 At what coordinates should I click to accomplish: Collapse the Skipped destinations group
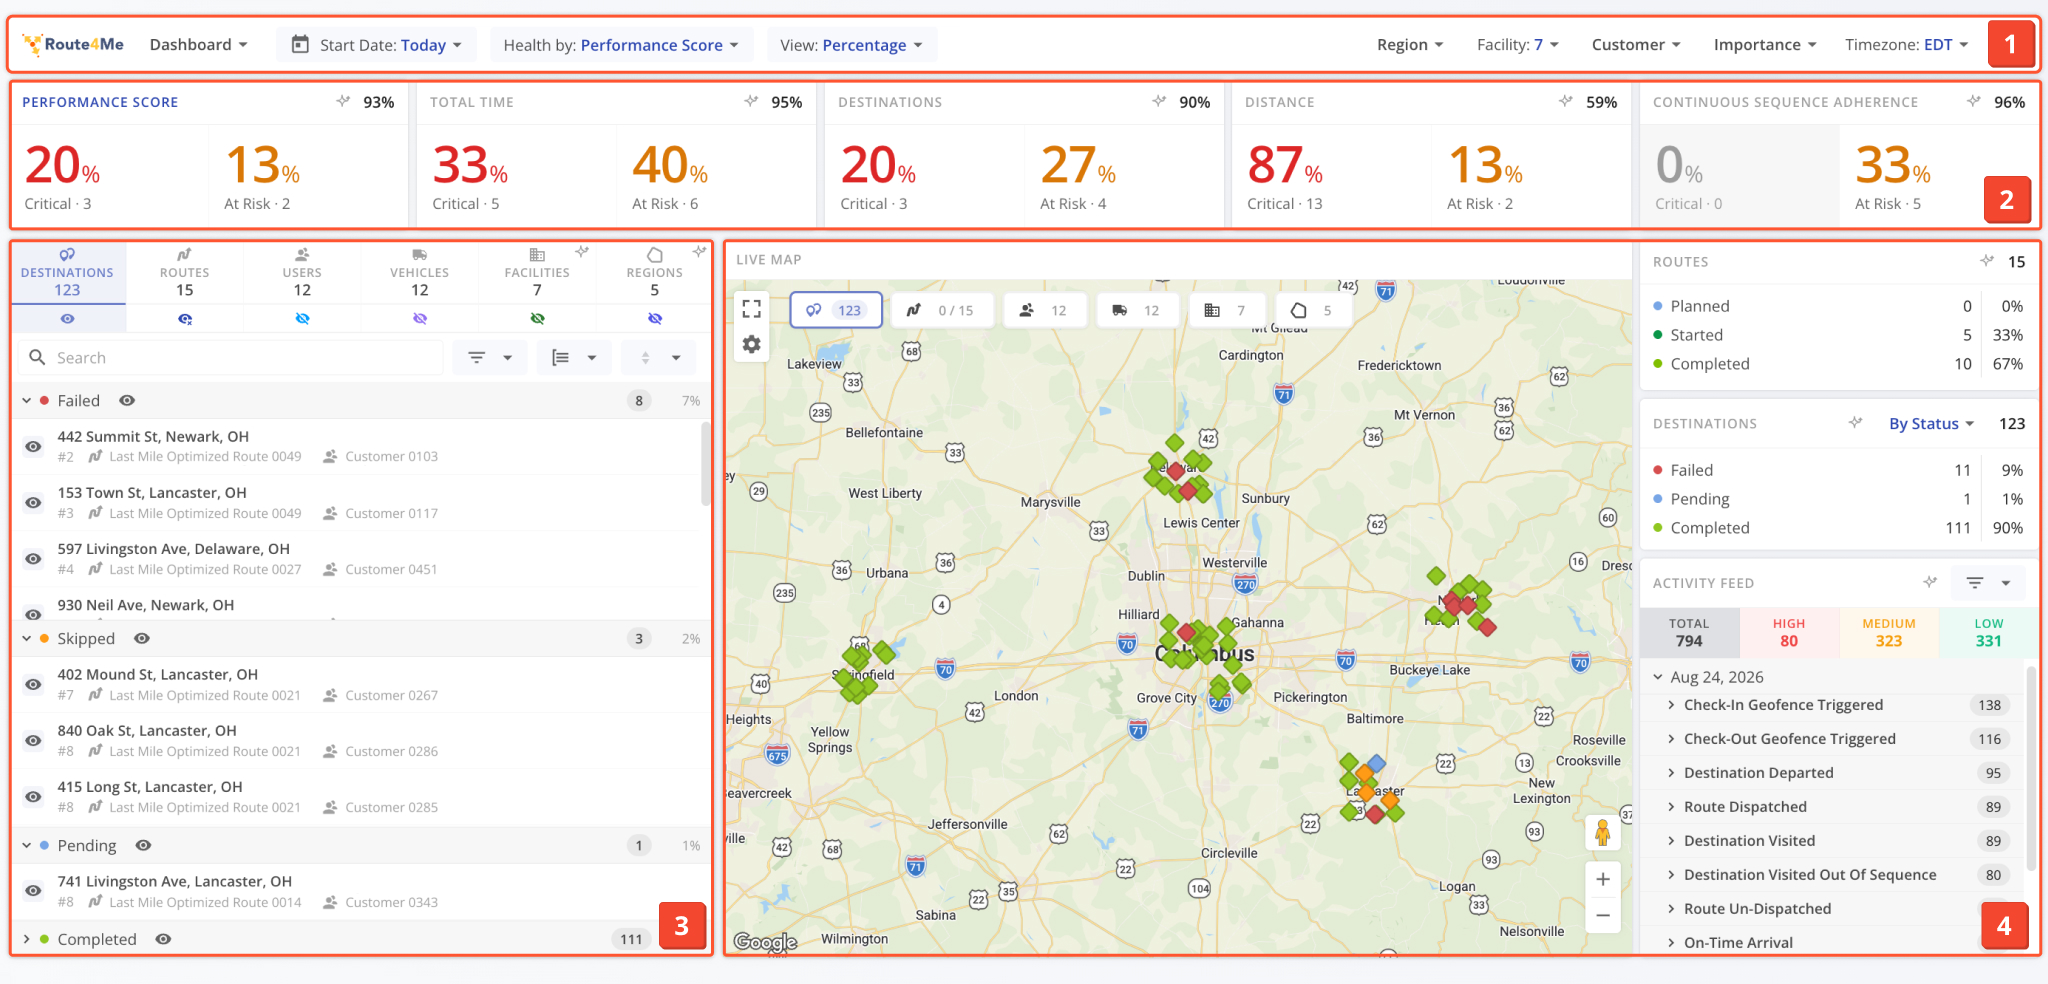[27, 638]
